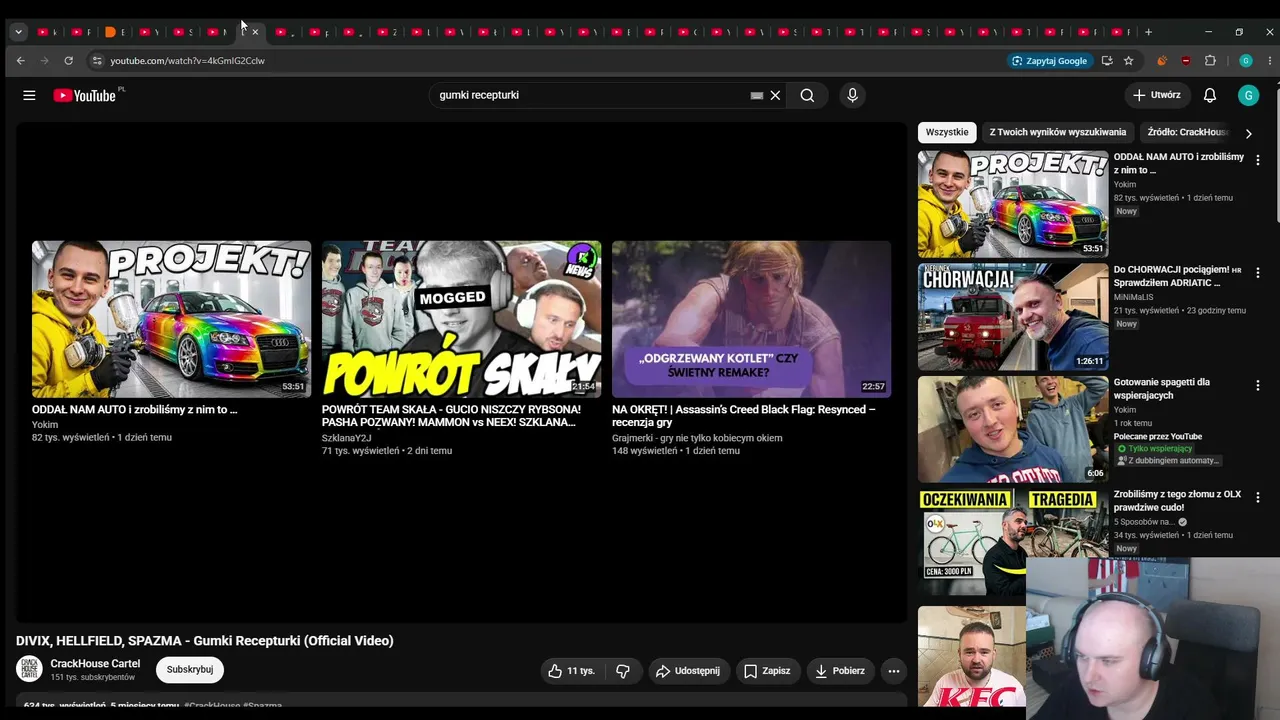The image size is (1280, 720).
Task: Open a new browser tab
Action: (x=1148, y=32)
